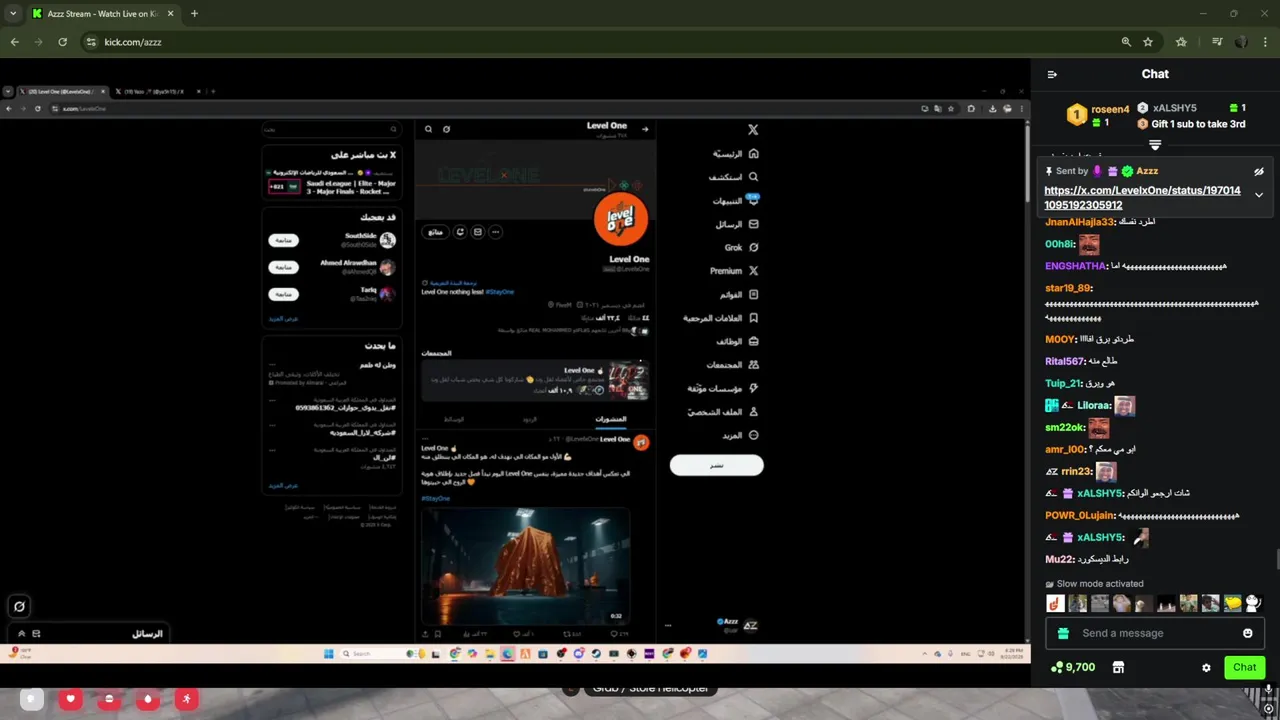
Task: Open the site information icon in the address bar
Action: [x=91, y=42]
